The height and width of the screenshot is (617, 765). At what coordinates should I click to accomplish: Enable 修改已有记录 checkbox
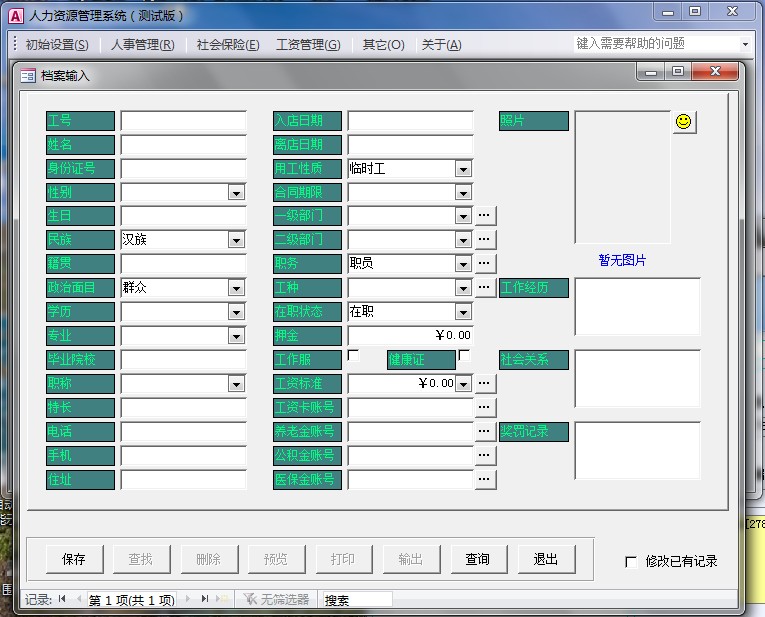pos(631,562)
